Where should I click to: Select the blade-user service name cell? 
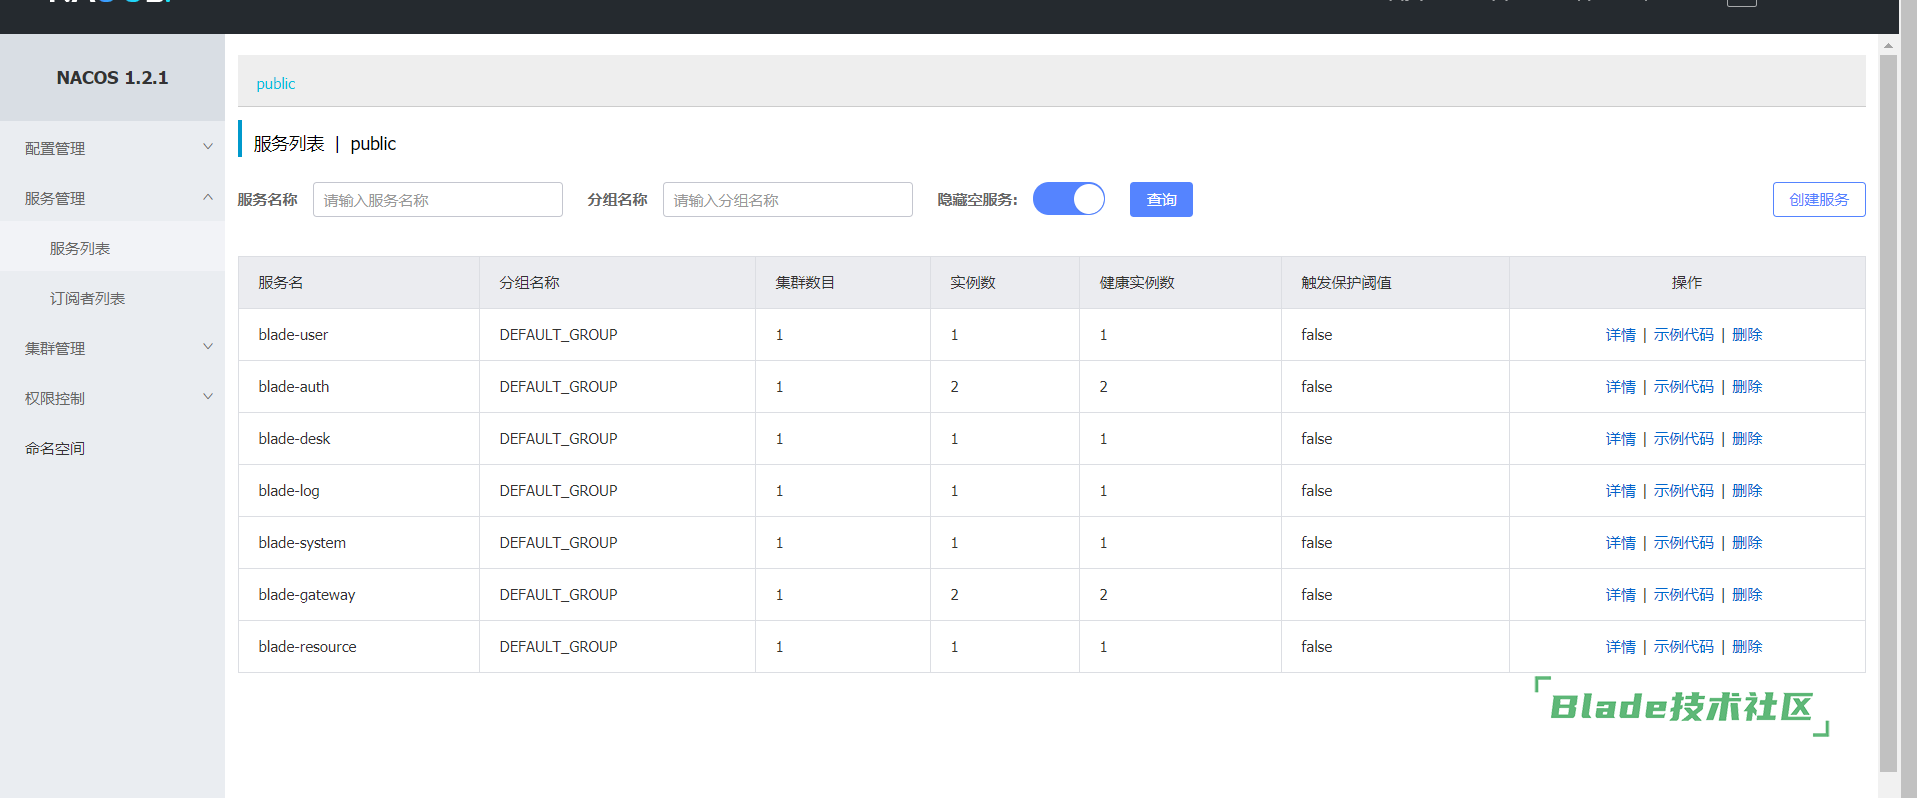point(359,335)
